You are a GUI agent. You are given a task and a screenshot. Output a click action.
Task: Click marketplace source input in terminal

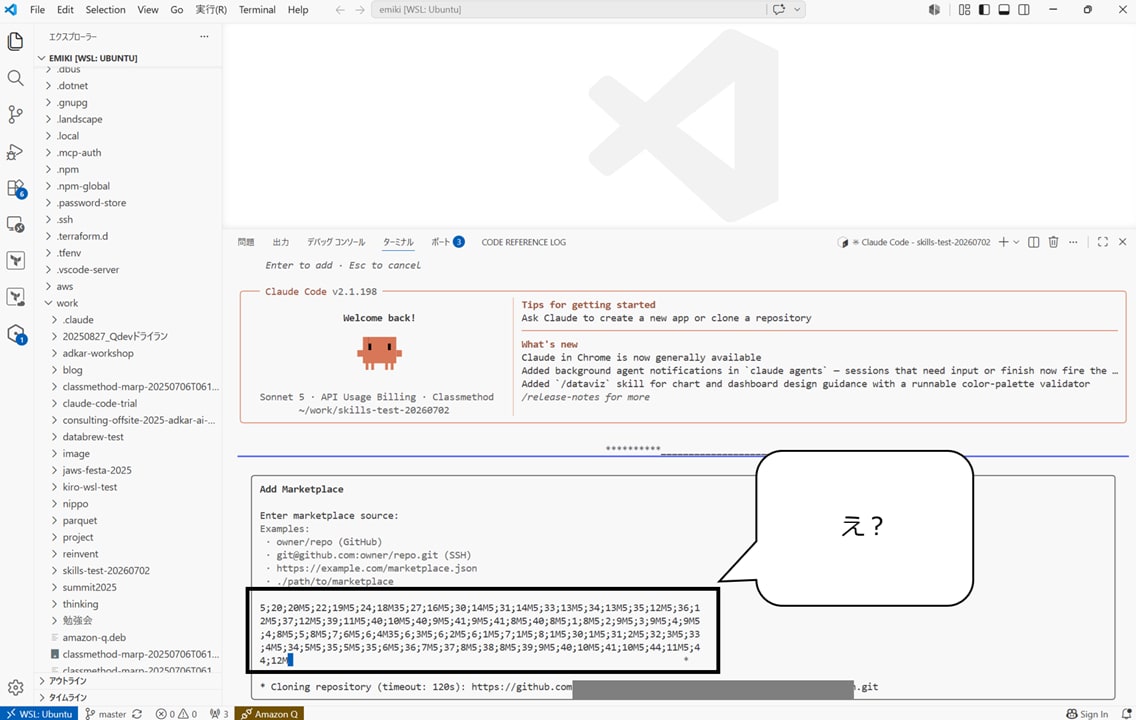pos(480,634)
